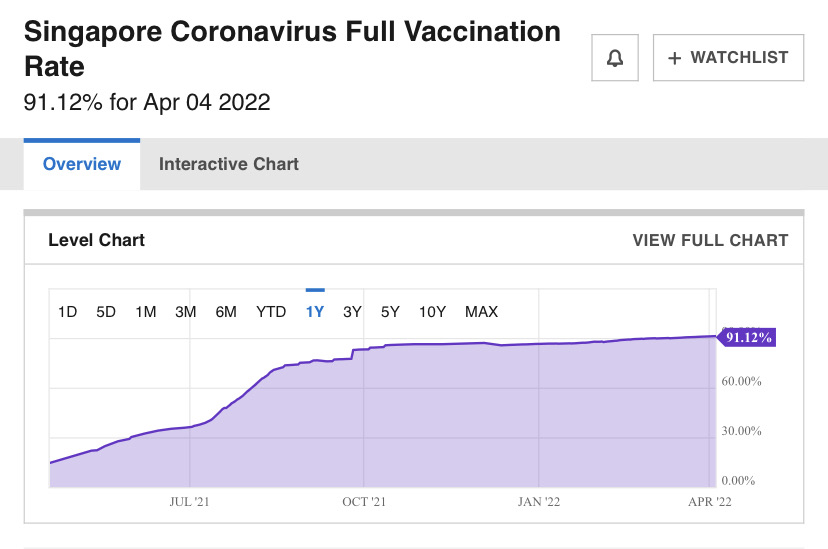The height and width of the screenshot is (549, 828).
Task: Select the 1D time range
Action: pyautogui.click(x=67, y=312)
